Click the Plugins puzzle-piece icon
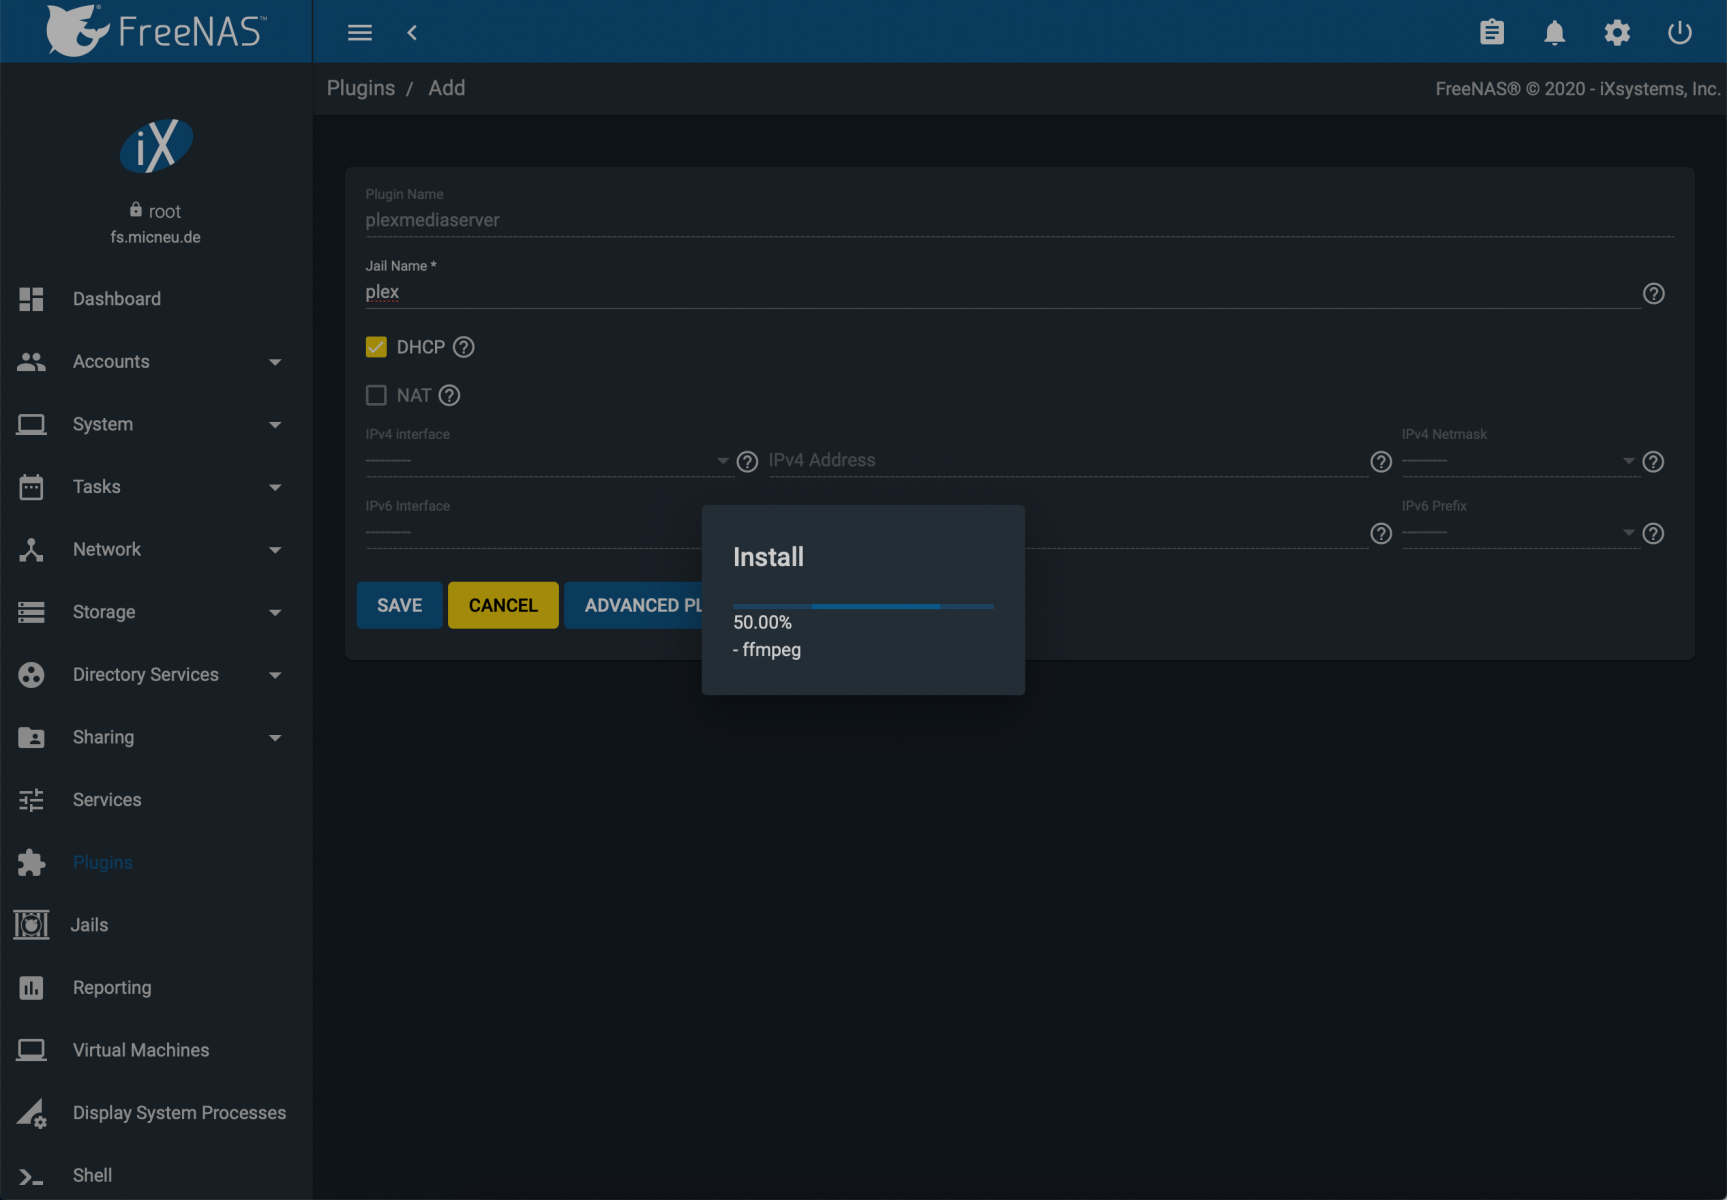 point(31,863)
